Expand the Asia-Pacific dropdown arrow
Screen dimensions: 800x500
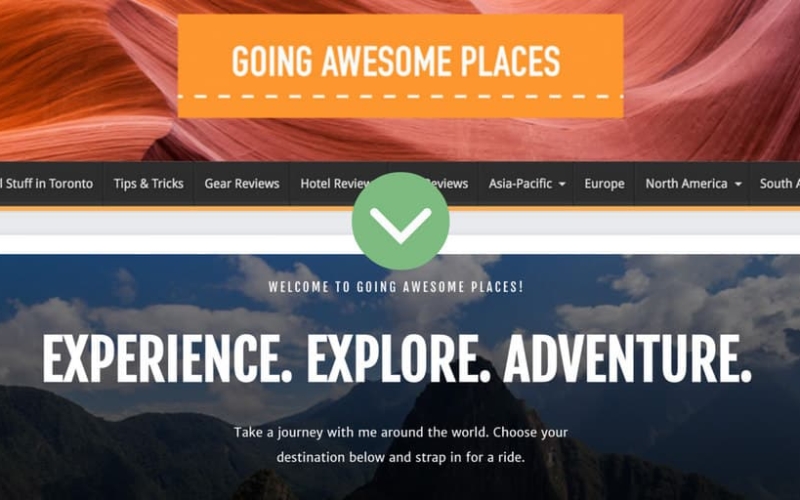562,184
